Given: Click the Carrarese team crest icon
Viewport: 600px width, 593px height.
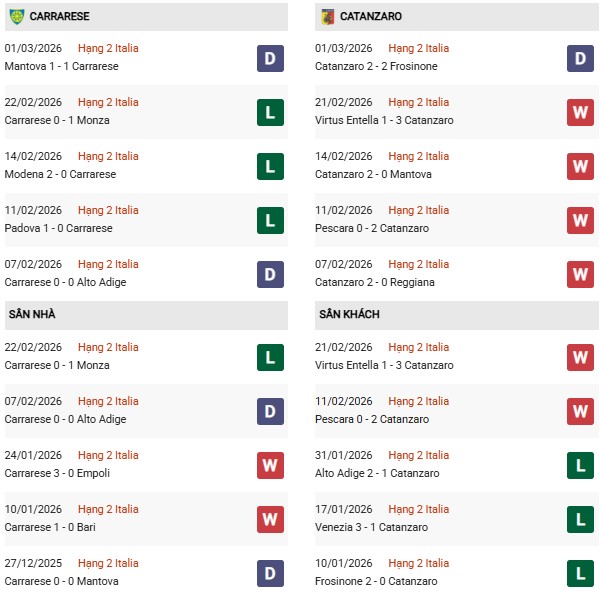Looking at the screenshot, I should click(x=16, y=16).
